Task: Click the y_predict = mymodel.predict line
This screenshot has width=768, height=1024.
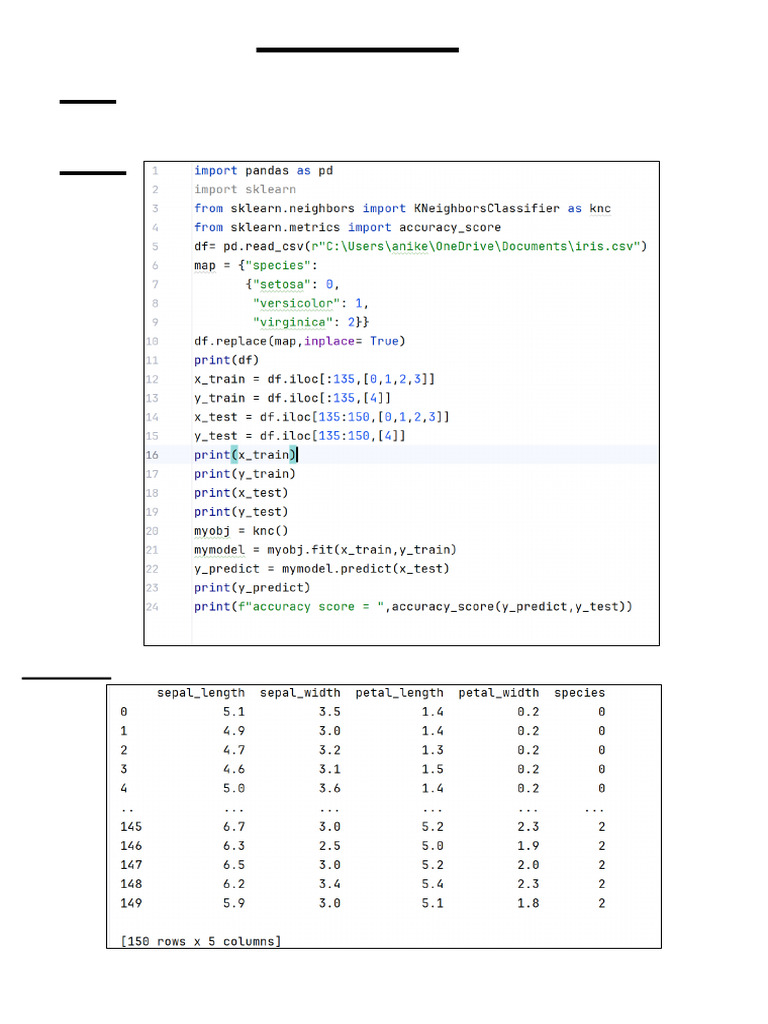Action: click(x=322, y=568)
